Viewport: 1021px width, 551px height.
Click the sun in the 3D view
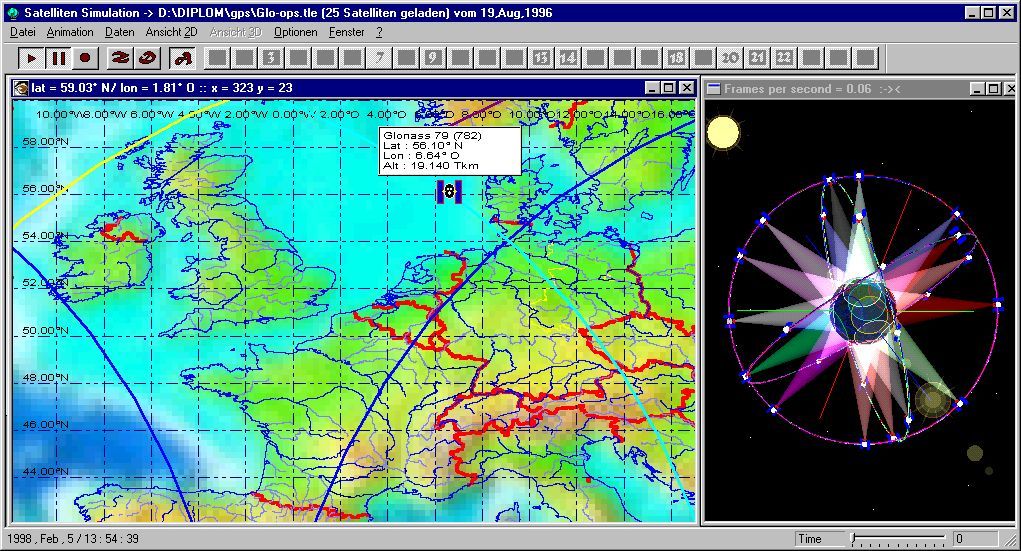coord(722,133)
